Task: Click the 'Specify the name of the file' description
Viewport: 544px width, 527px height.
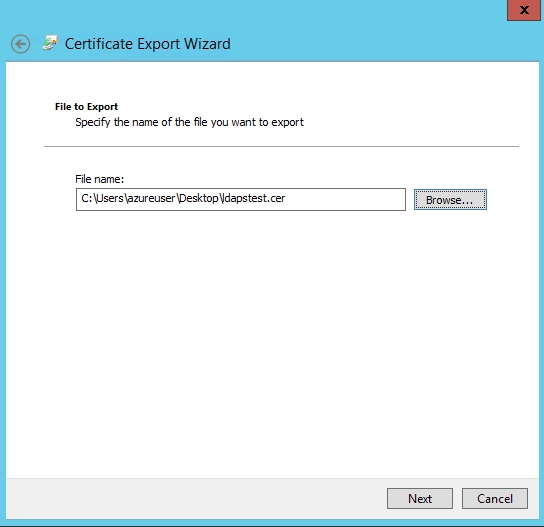Action: click(189, 122)
